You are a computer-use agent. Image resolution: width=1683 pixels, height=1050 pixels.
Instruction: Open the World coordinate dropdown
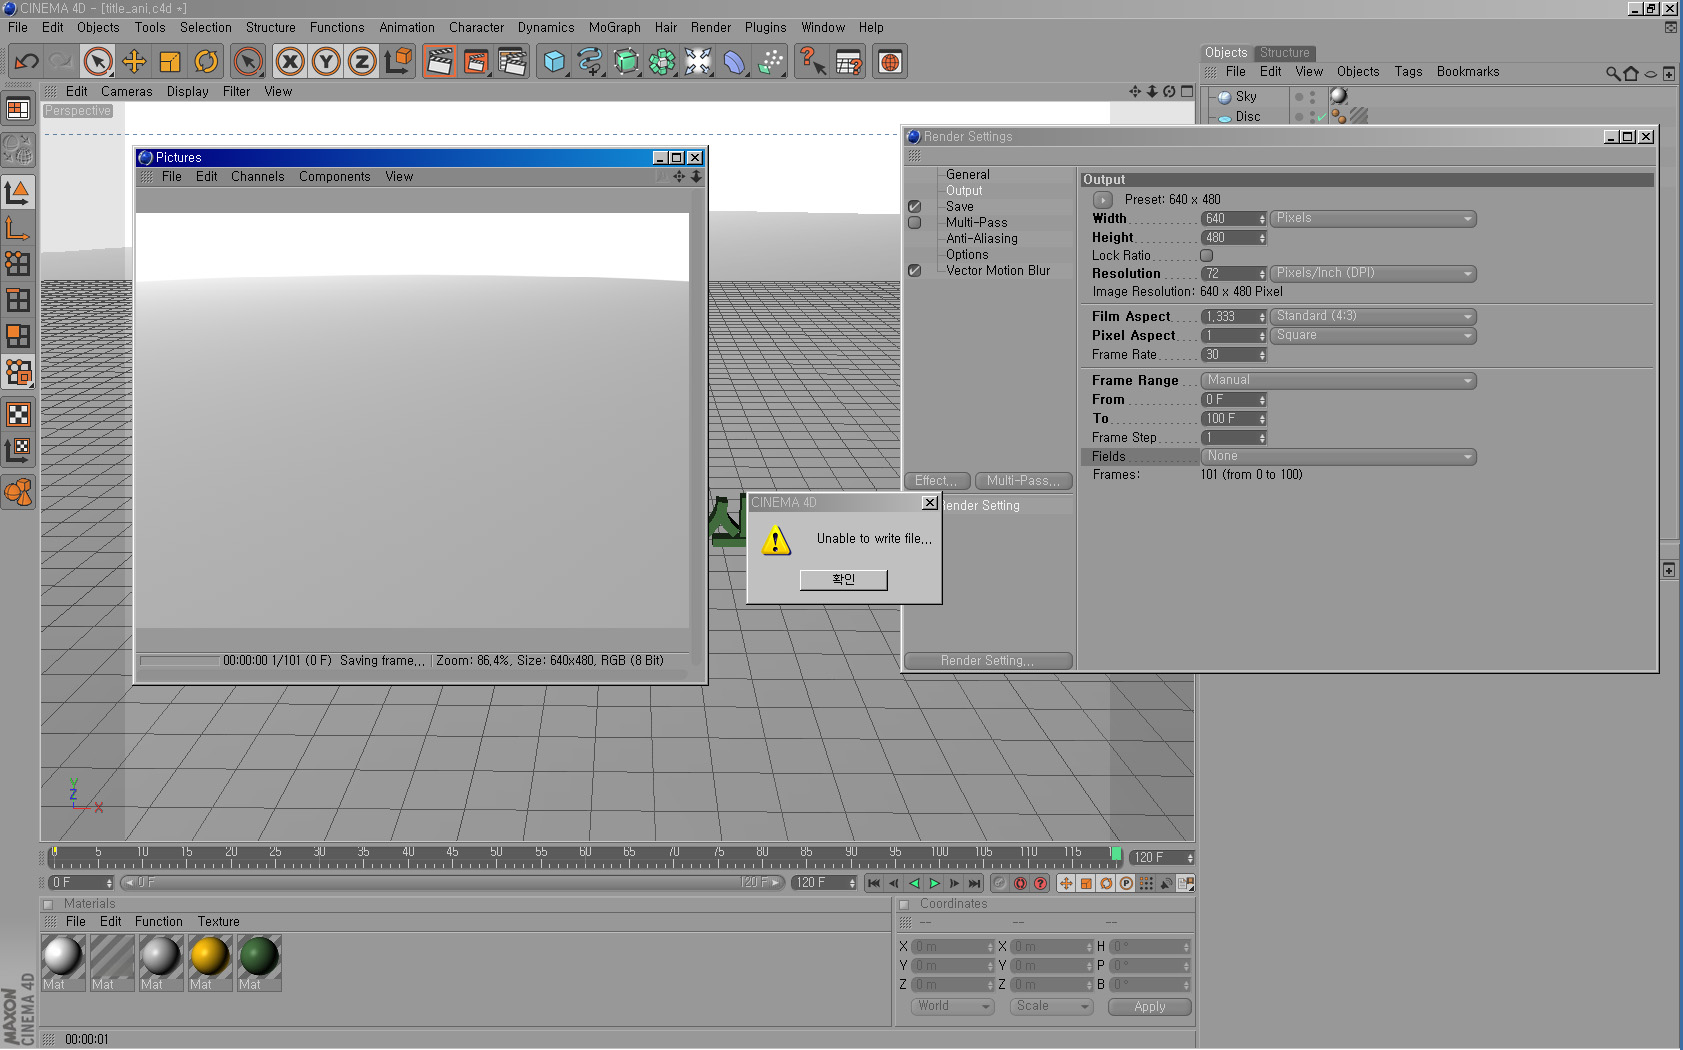[952, 1007]
